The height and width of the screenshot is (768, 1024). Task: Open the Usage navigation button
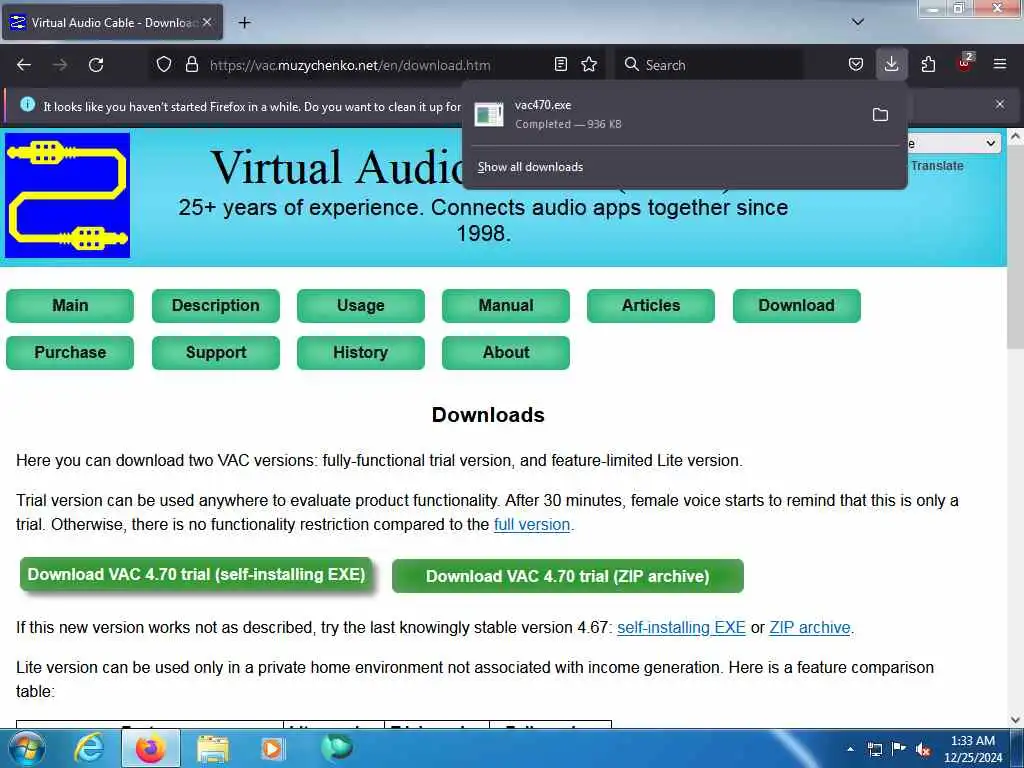coord(360,306)
